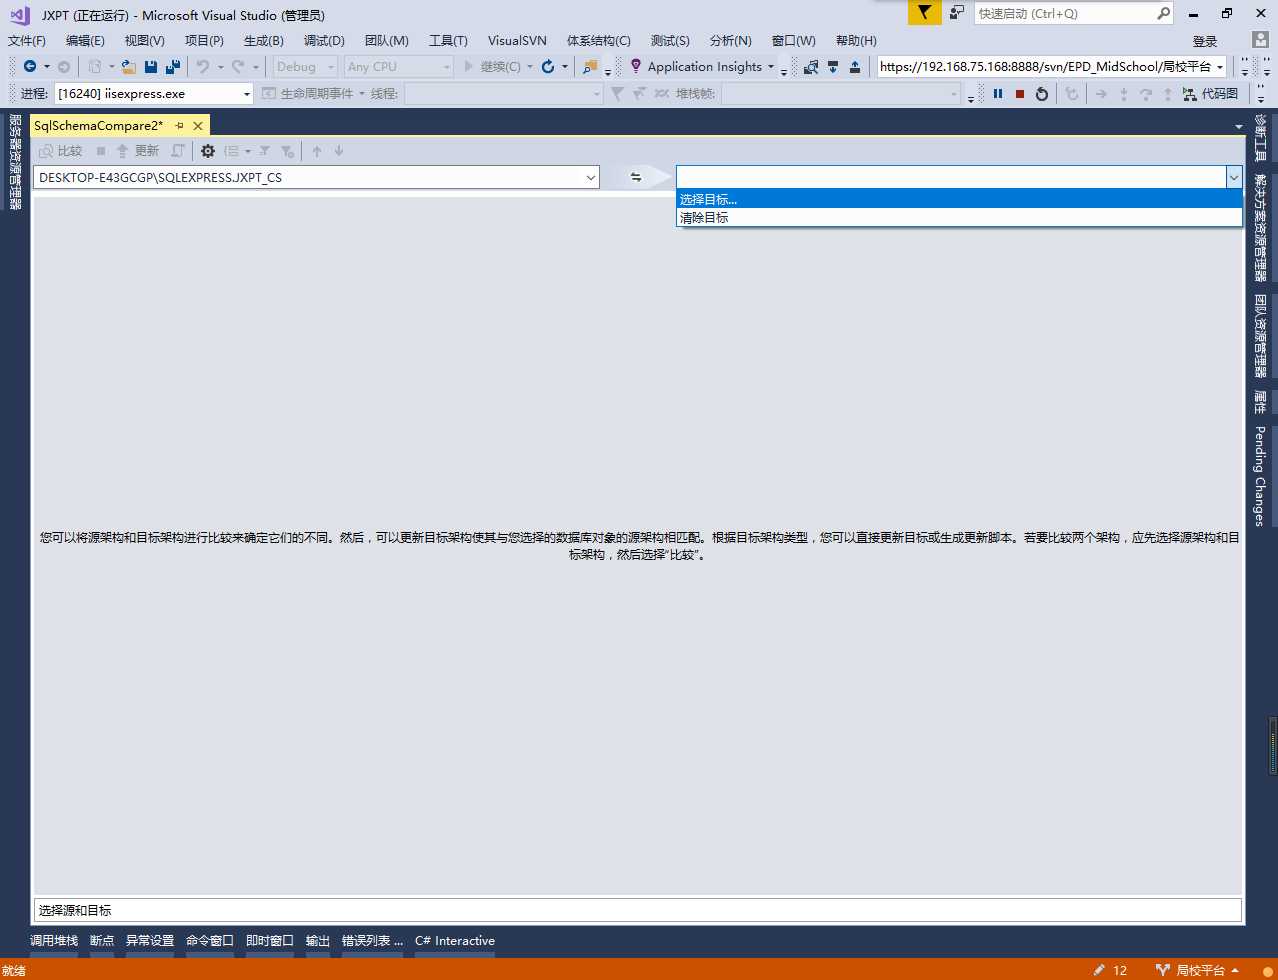
Task: Click the 继续(C) continue button
Action: click(x=492, y=67)
